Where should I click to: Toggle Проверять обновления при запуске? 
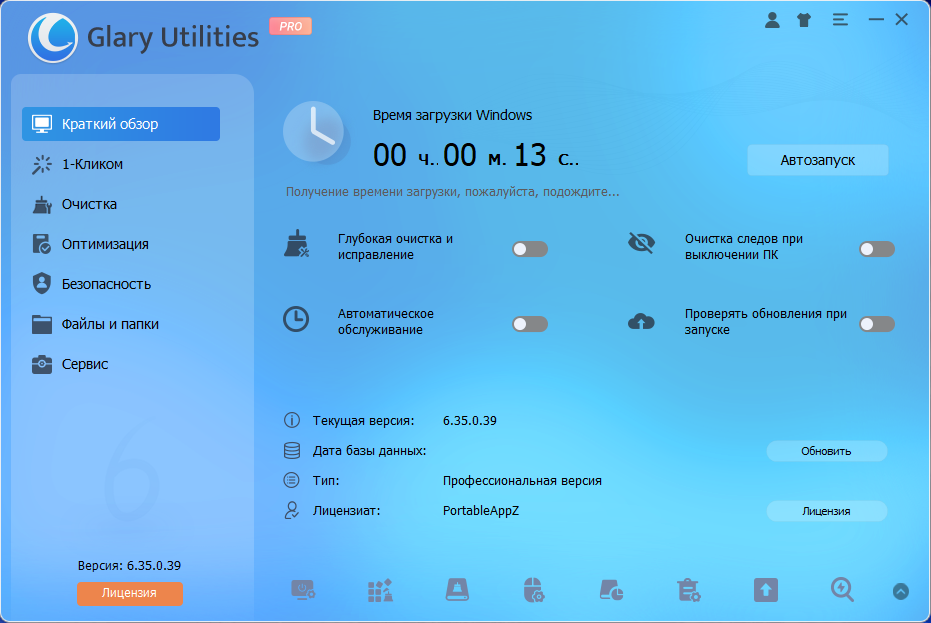point(877,323)
